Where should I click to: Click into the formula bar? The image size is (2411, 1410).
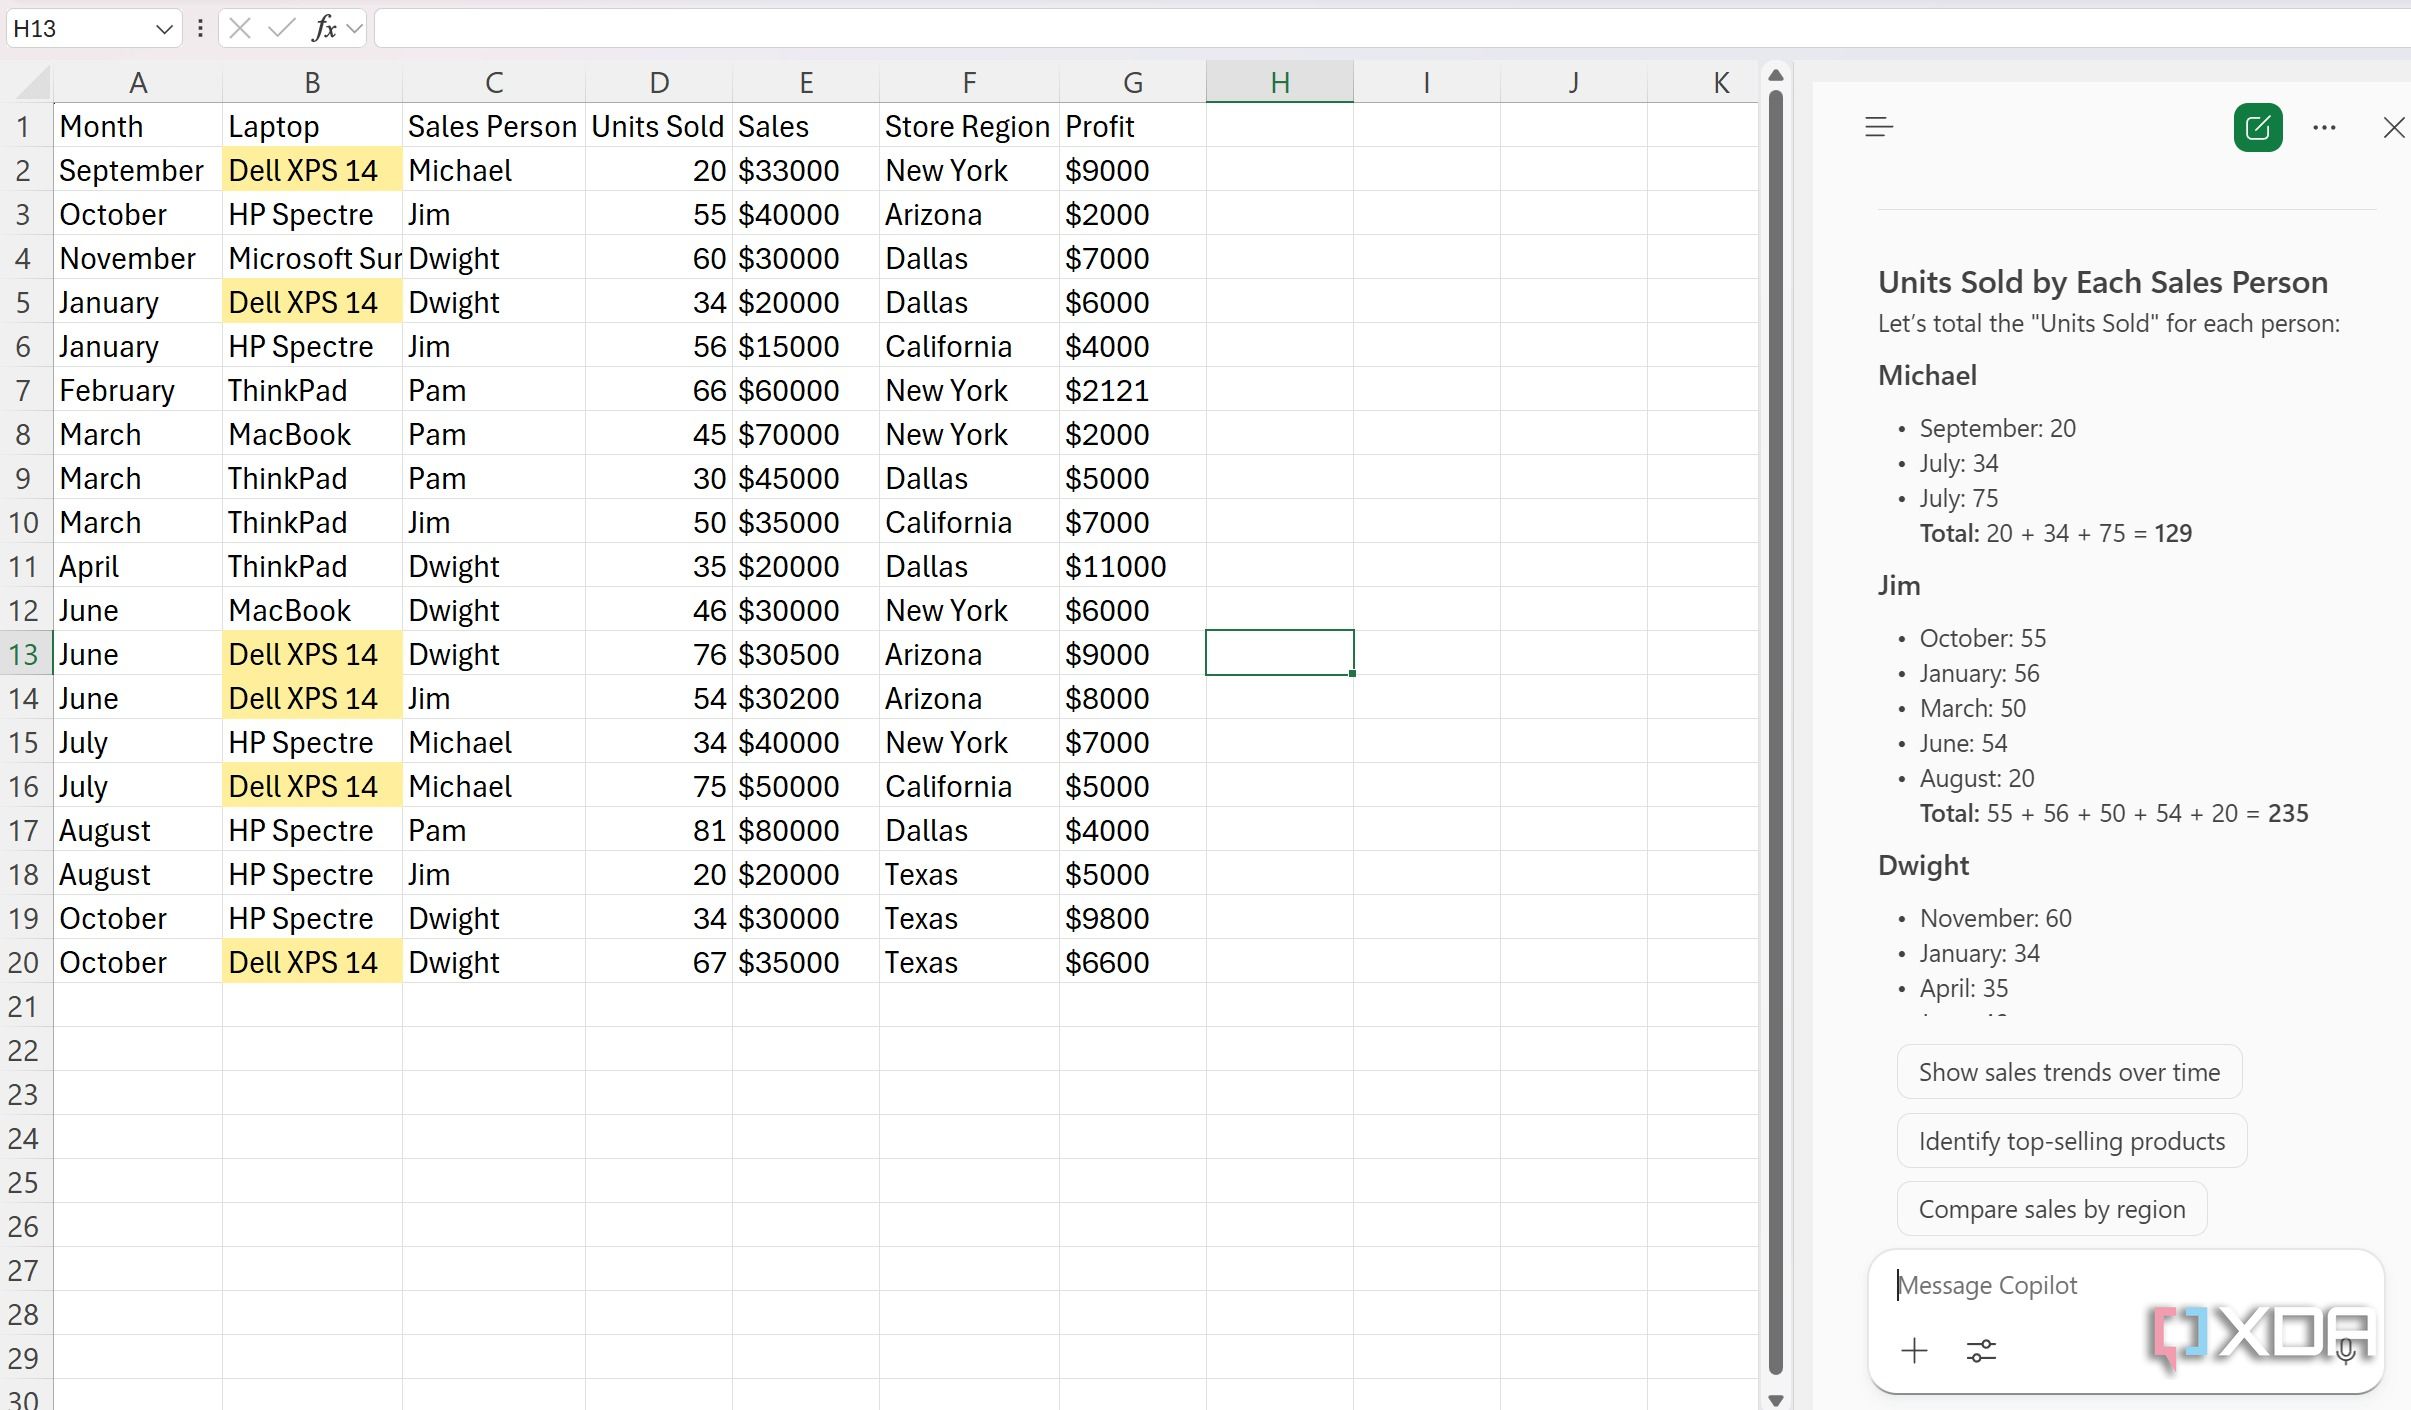(1390, 28)
